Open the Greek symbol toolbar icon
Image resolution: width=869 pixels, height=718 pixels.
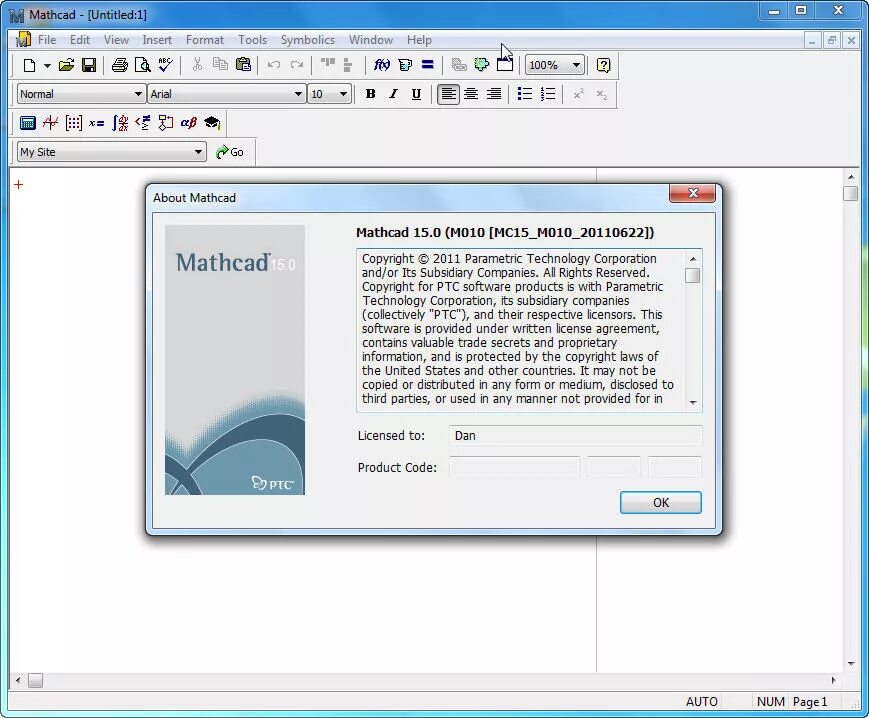[188, 122]
